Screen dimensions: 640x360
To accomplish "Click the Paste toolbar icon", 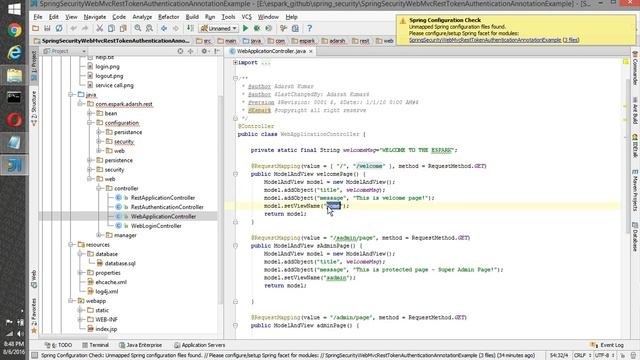I will [x=123, y=29].
